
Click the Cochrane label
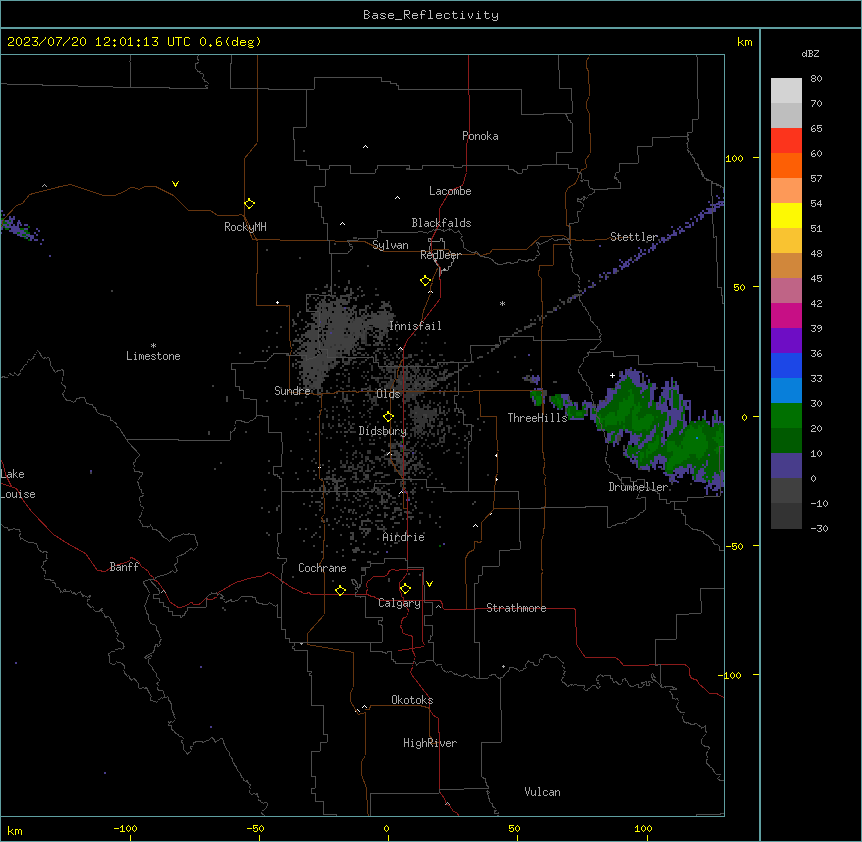pos(322,568)
